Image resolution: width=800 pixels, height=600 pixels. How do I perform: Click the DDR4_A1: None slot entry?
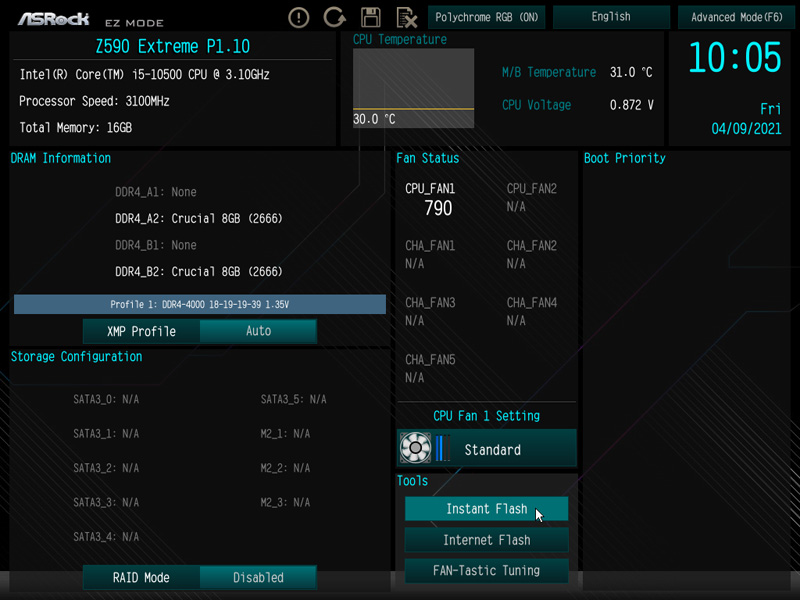tap(156, 192)
